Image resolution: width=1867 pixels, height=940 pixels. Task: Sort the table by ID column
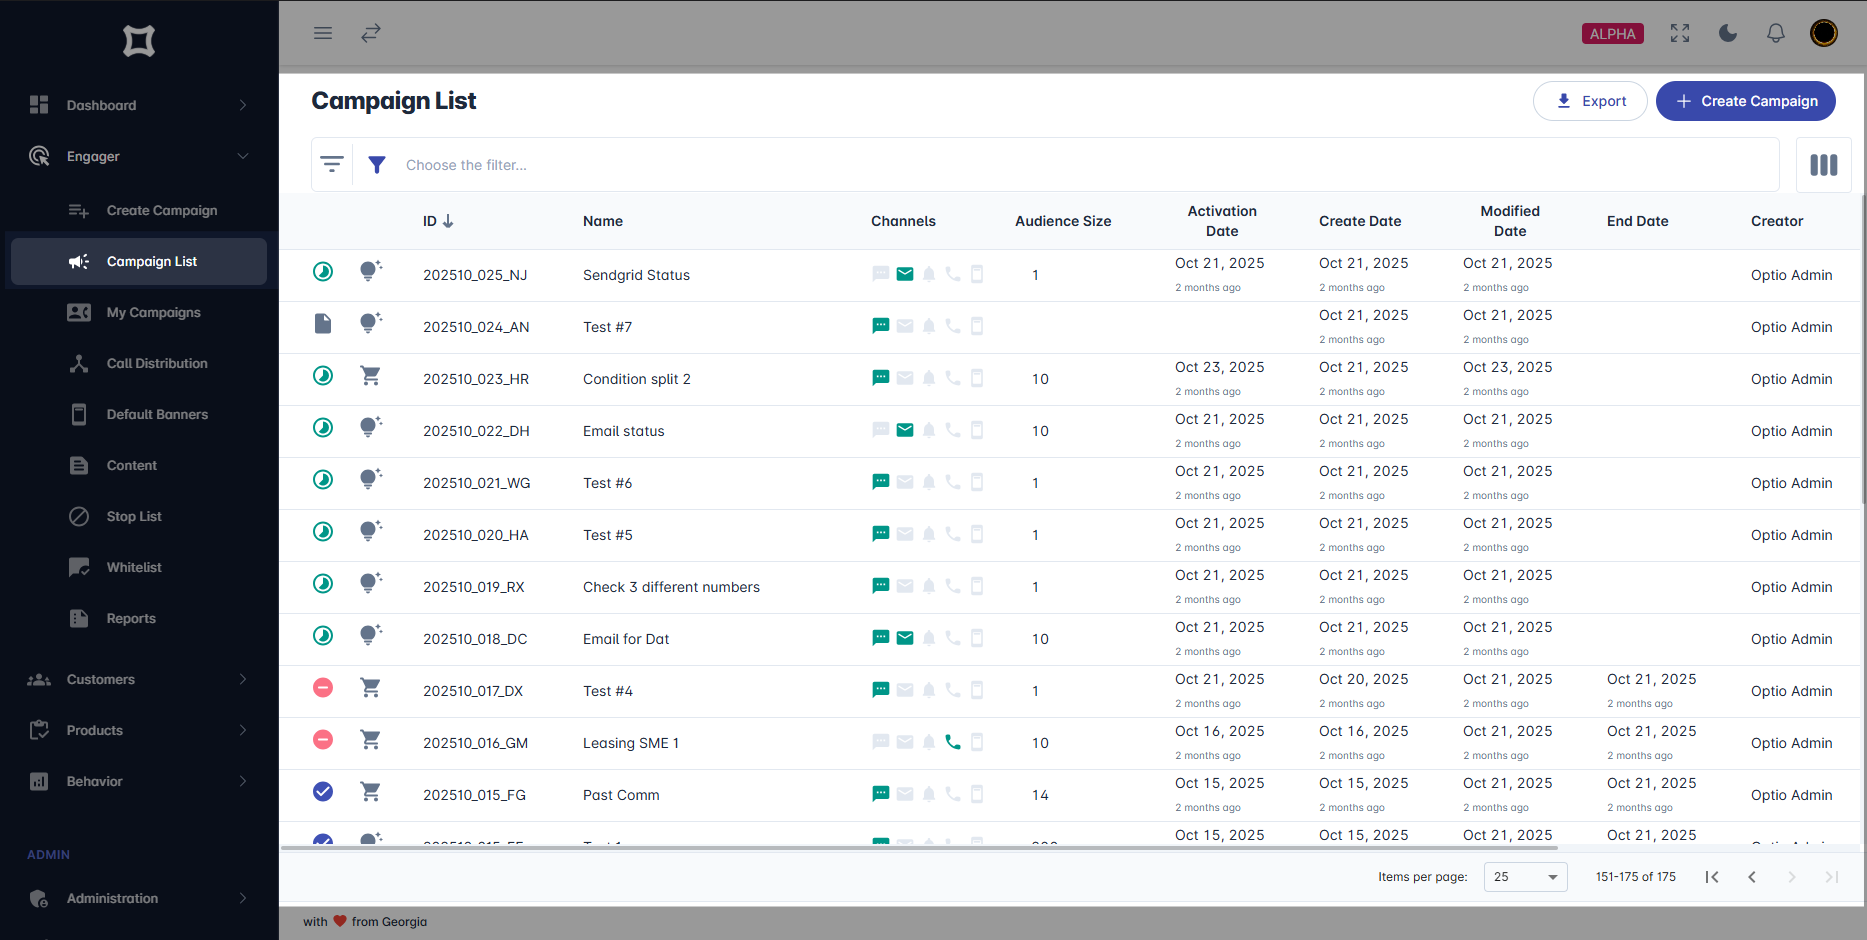pyautogui.click(x=438, y=221)
